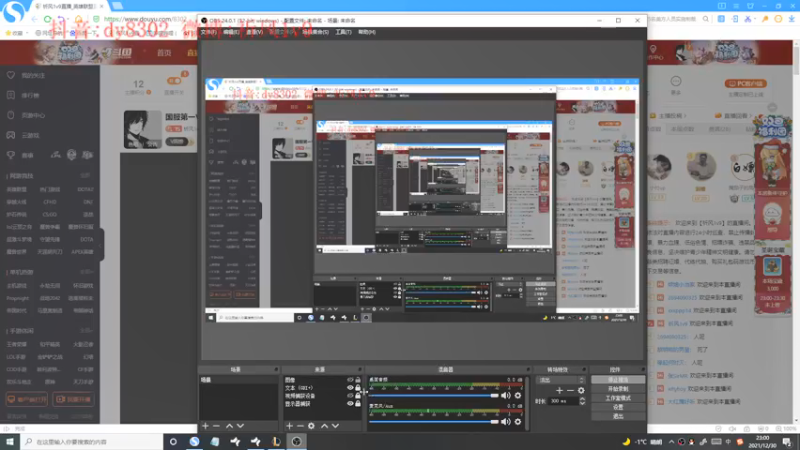Increase the 时长 duration with the spinner arrow
Viewport: 800px width, 450px height.
(x=582, y=399)
